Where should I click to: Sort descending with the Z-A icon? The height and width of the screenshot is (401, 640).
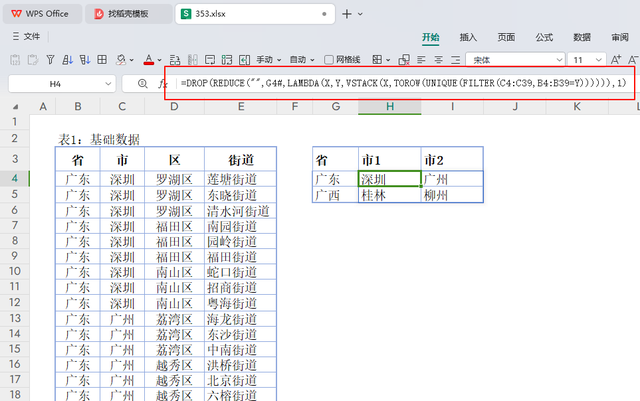(85, 60)
